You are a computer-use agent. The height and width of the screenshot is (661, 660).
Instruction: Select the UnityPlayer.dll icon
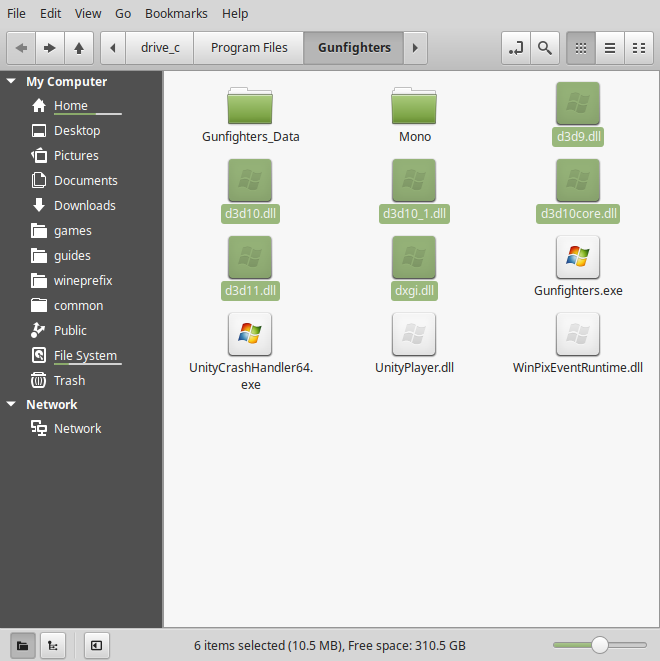tap(414, 334)
